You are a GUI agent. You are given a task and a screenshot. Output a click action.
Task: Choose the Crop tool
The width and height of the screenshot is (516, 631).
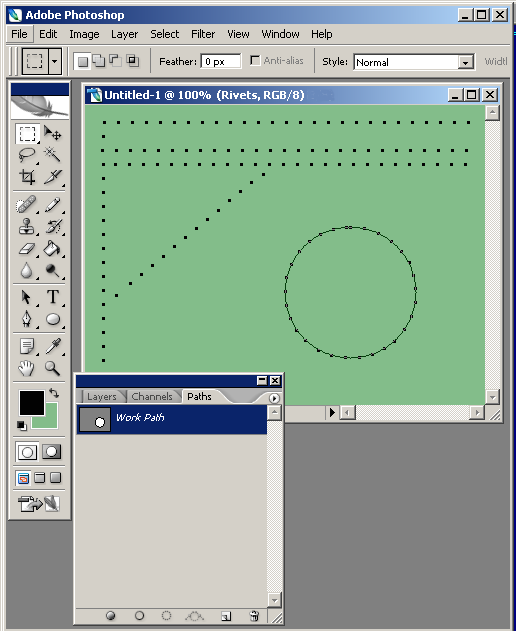tap(27, 177)
